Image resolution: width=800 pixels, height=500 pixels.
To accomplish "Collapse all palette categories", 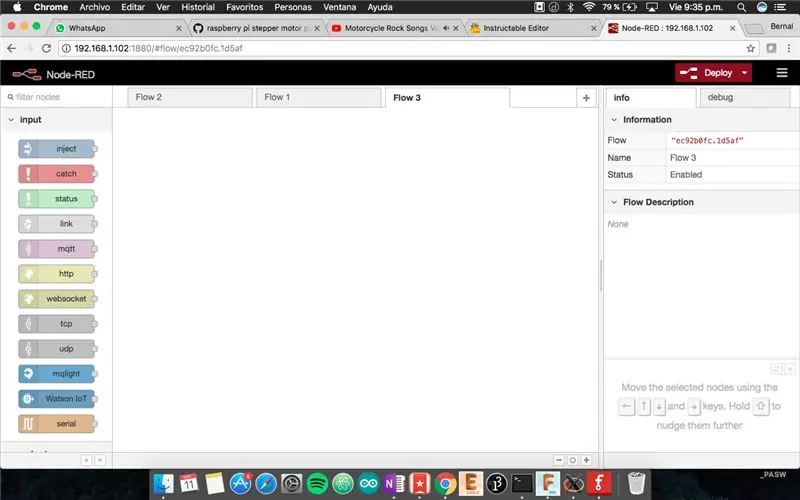I will (x=86, y=460).
